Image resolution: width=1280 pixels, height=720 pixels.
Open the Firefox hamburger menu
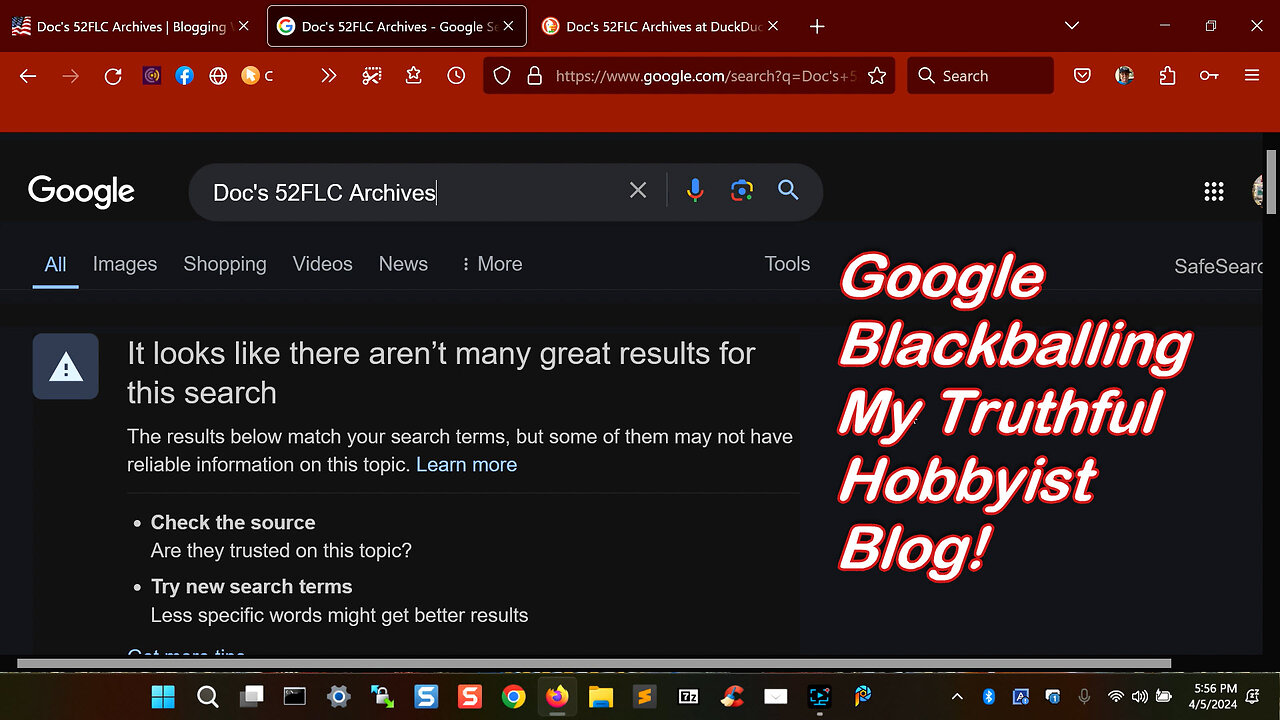tap(1252, 76)
